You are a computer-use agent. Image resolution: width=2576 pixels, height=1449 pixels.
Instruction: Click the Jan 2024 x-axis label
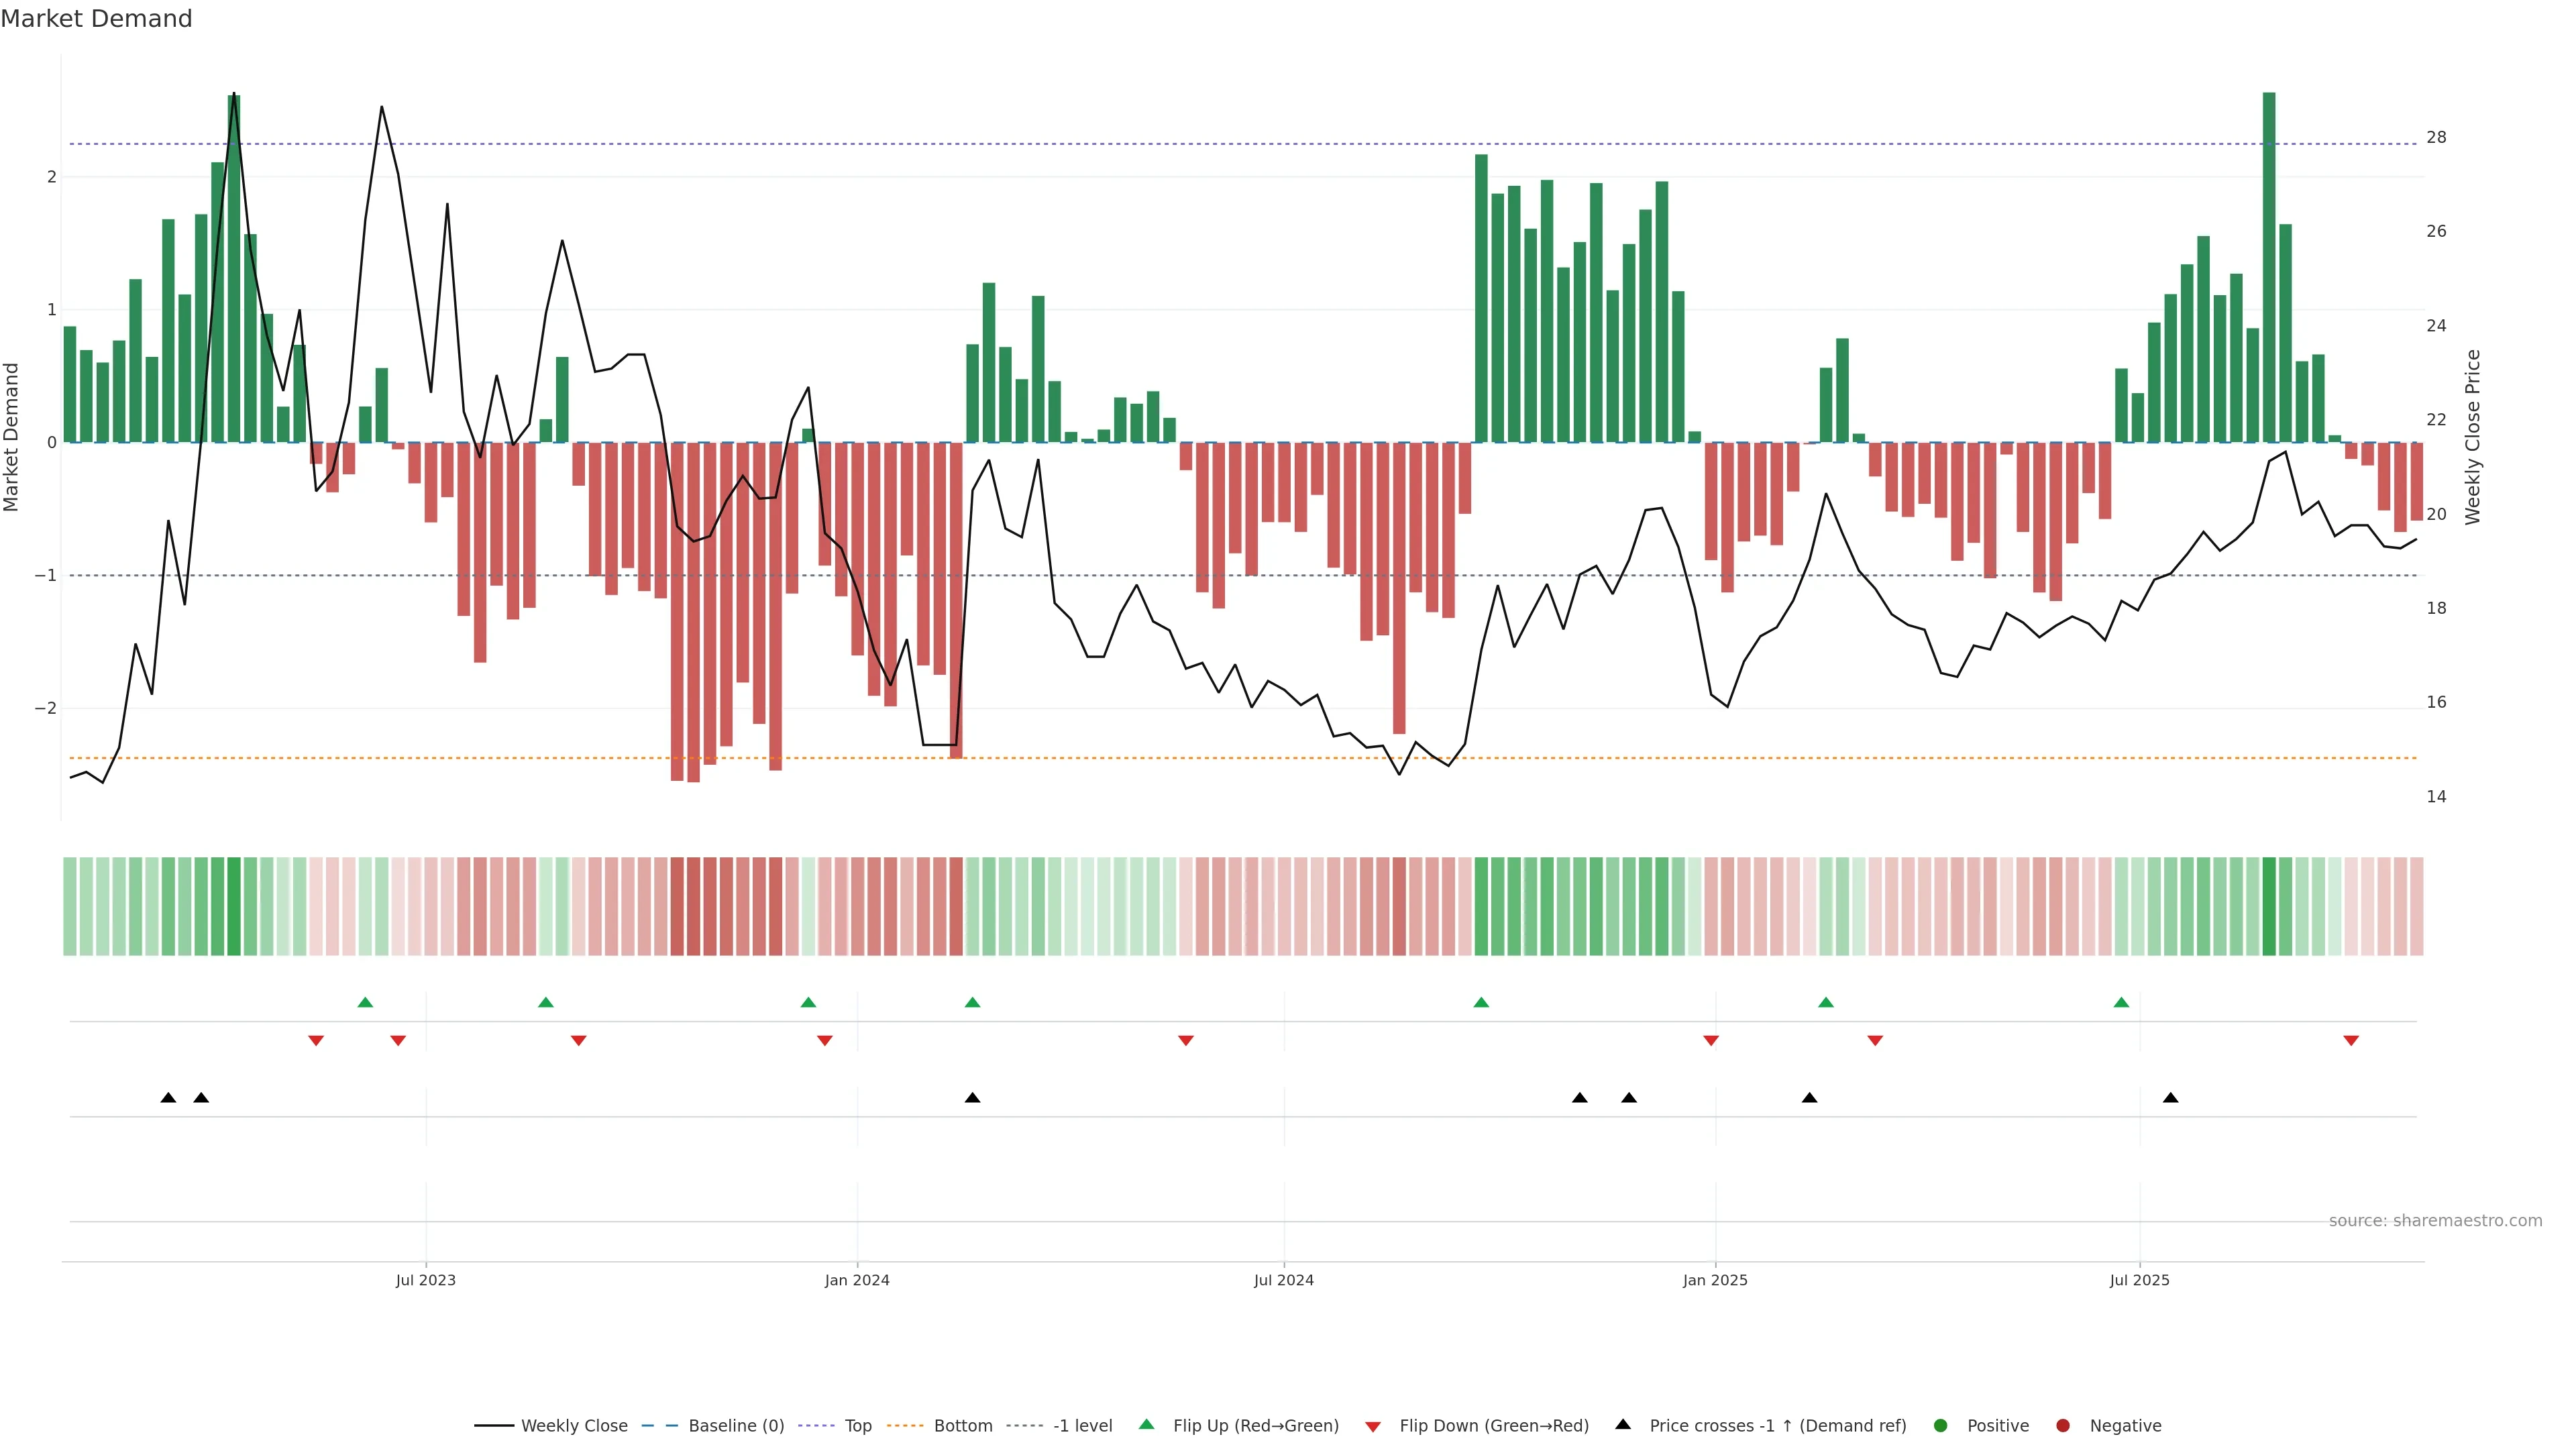click(x=857, y=1281)
